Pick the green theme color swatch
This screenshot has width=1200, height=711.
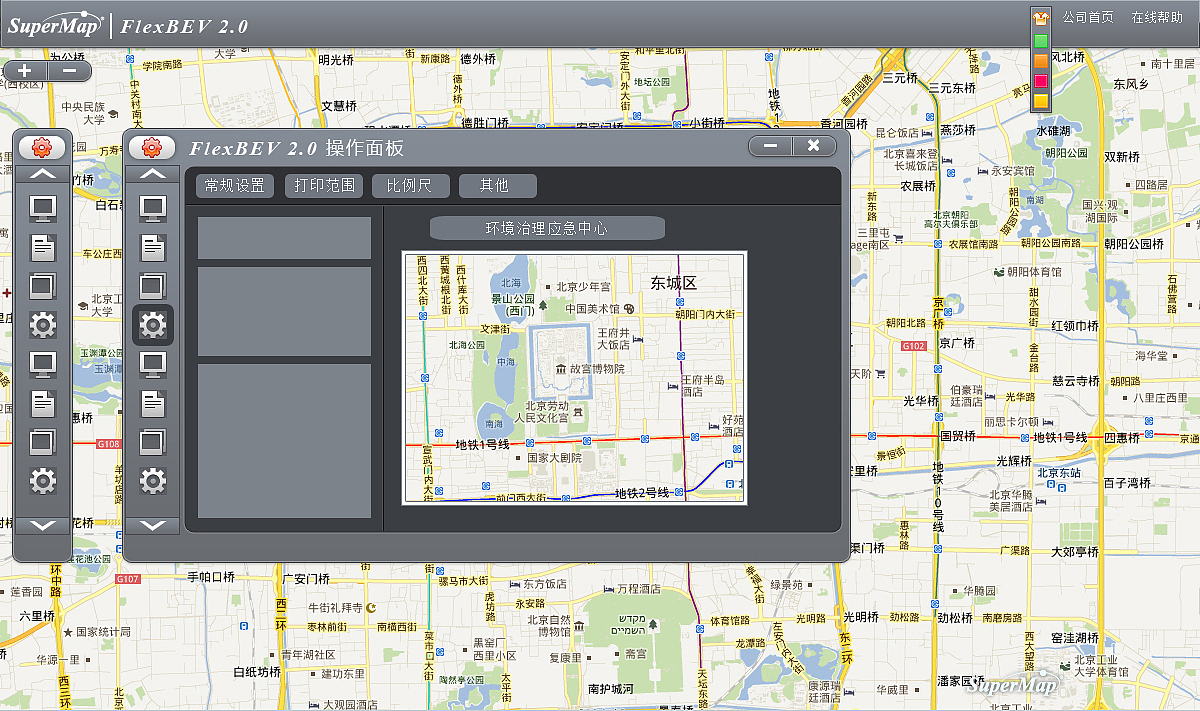[1040, 40]
